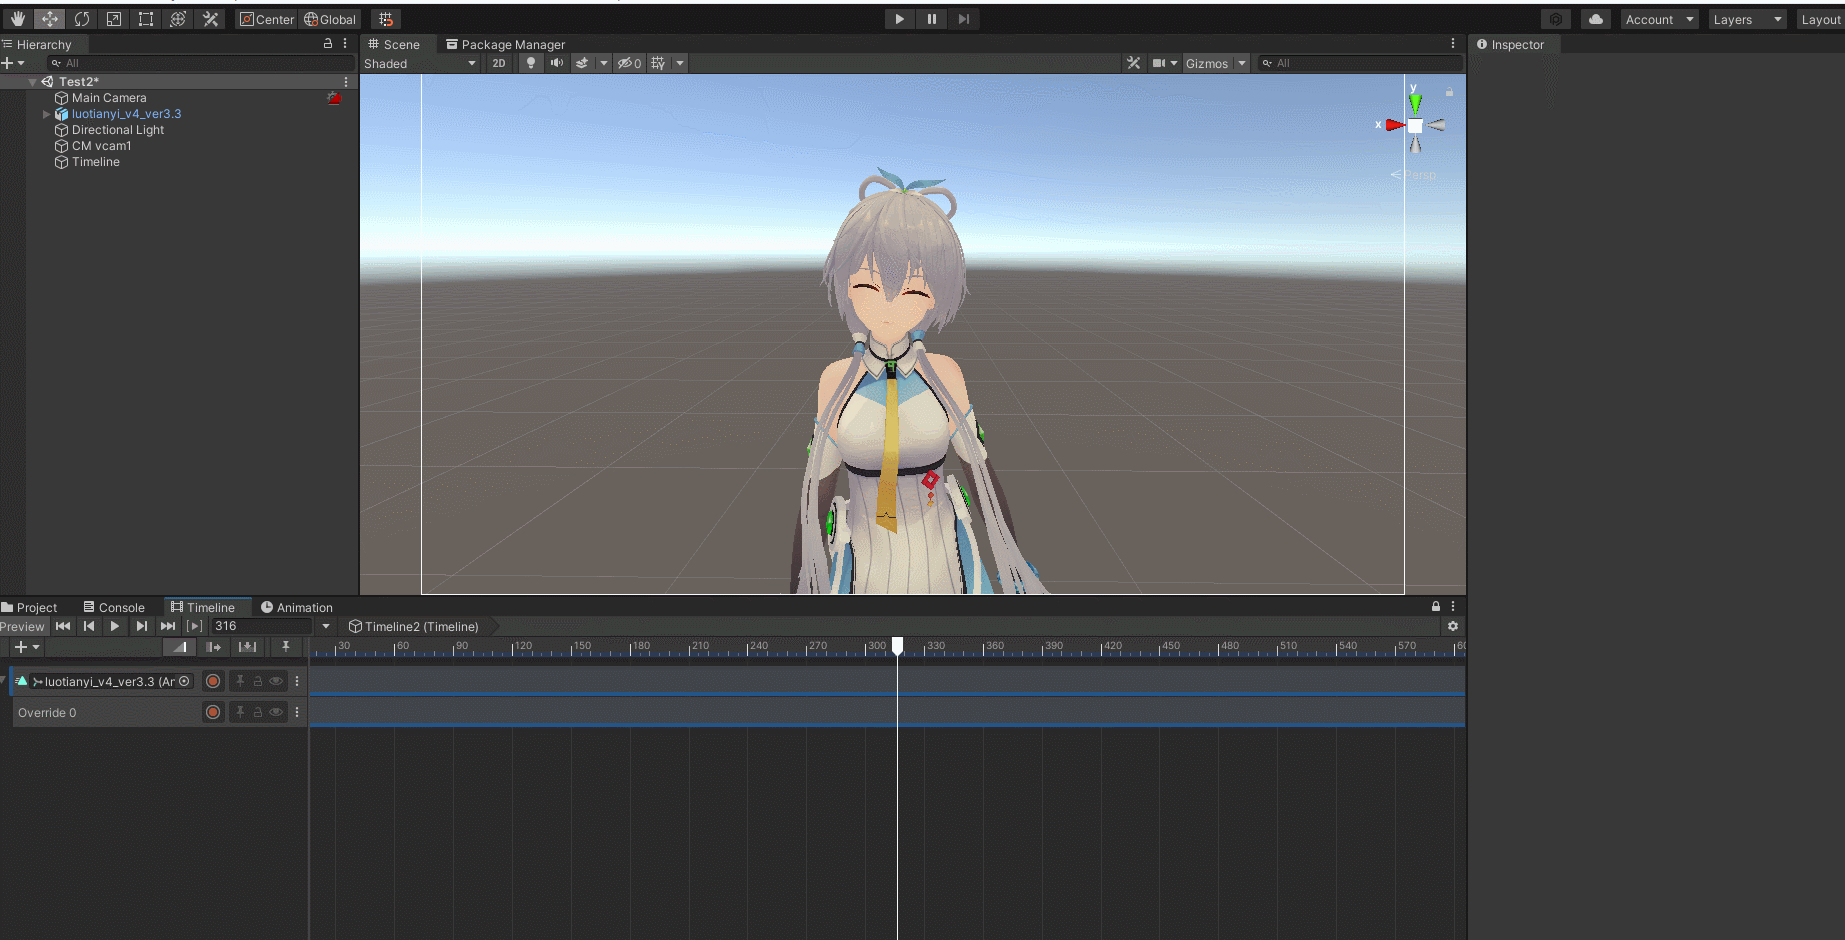Click Cinemachine brain icon beside Main Camera
1845x940 pixels.
coord(334,98)
